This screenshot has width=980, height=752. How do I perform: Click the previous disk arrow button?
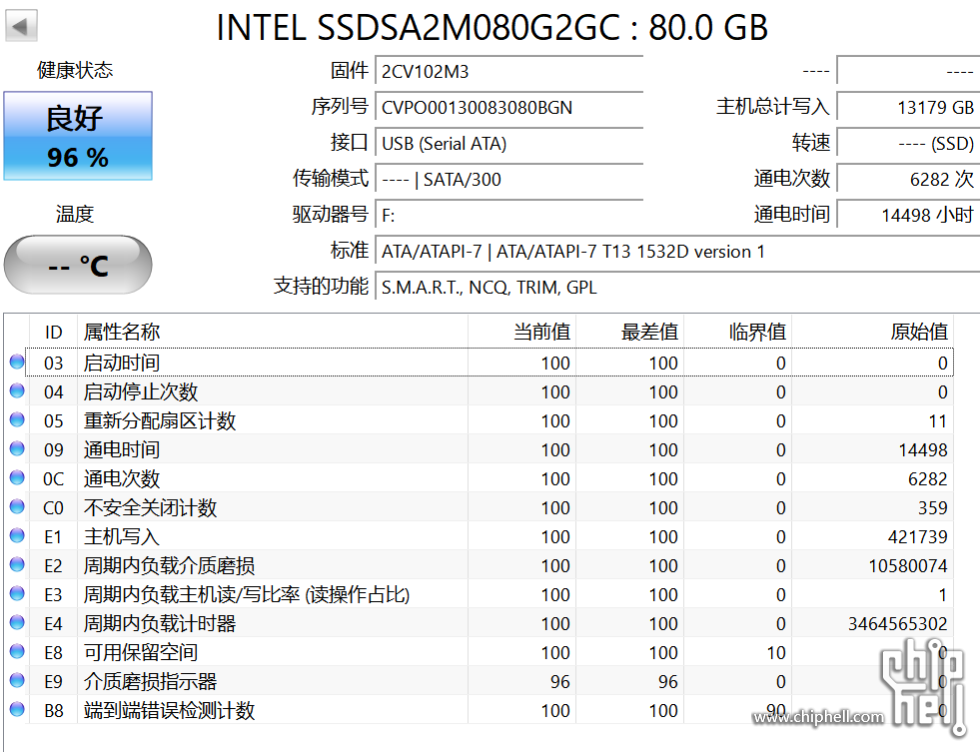coord(21,26)
